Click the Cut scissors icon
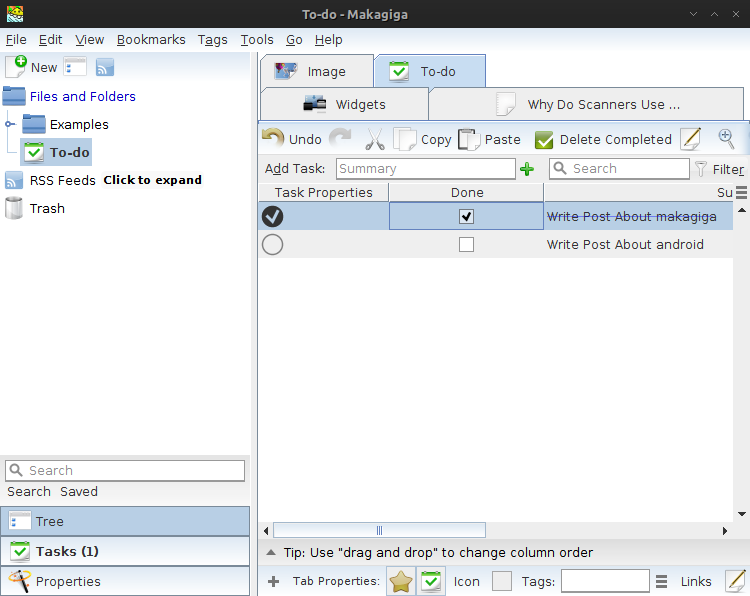Screen dimensions: 750x596 (x=375, y=139)
